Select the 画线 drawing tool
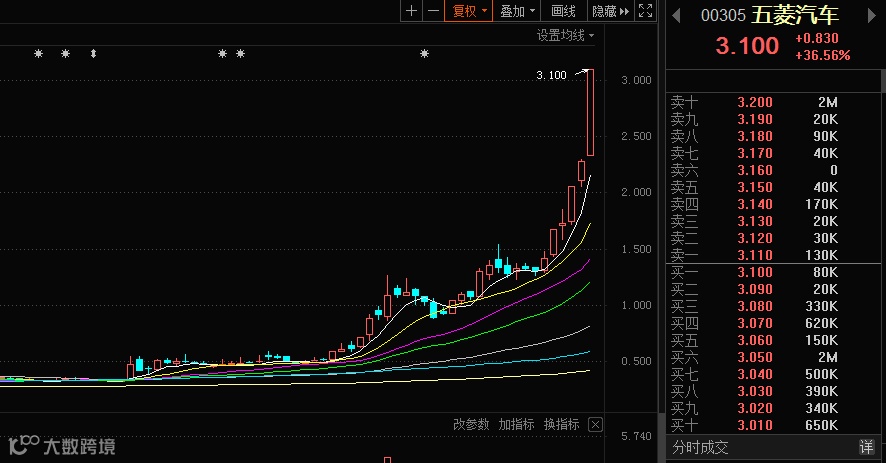Viewport: 886px width, 463px height. pos(563,11)
